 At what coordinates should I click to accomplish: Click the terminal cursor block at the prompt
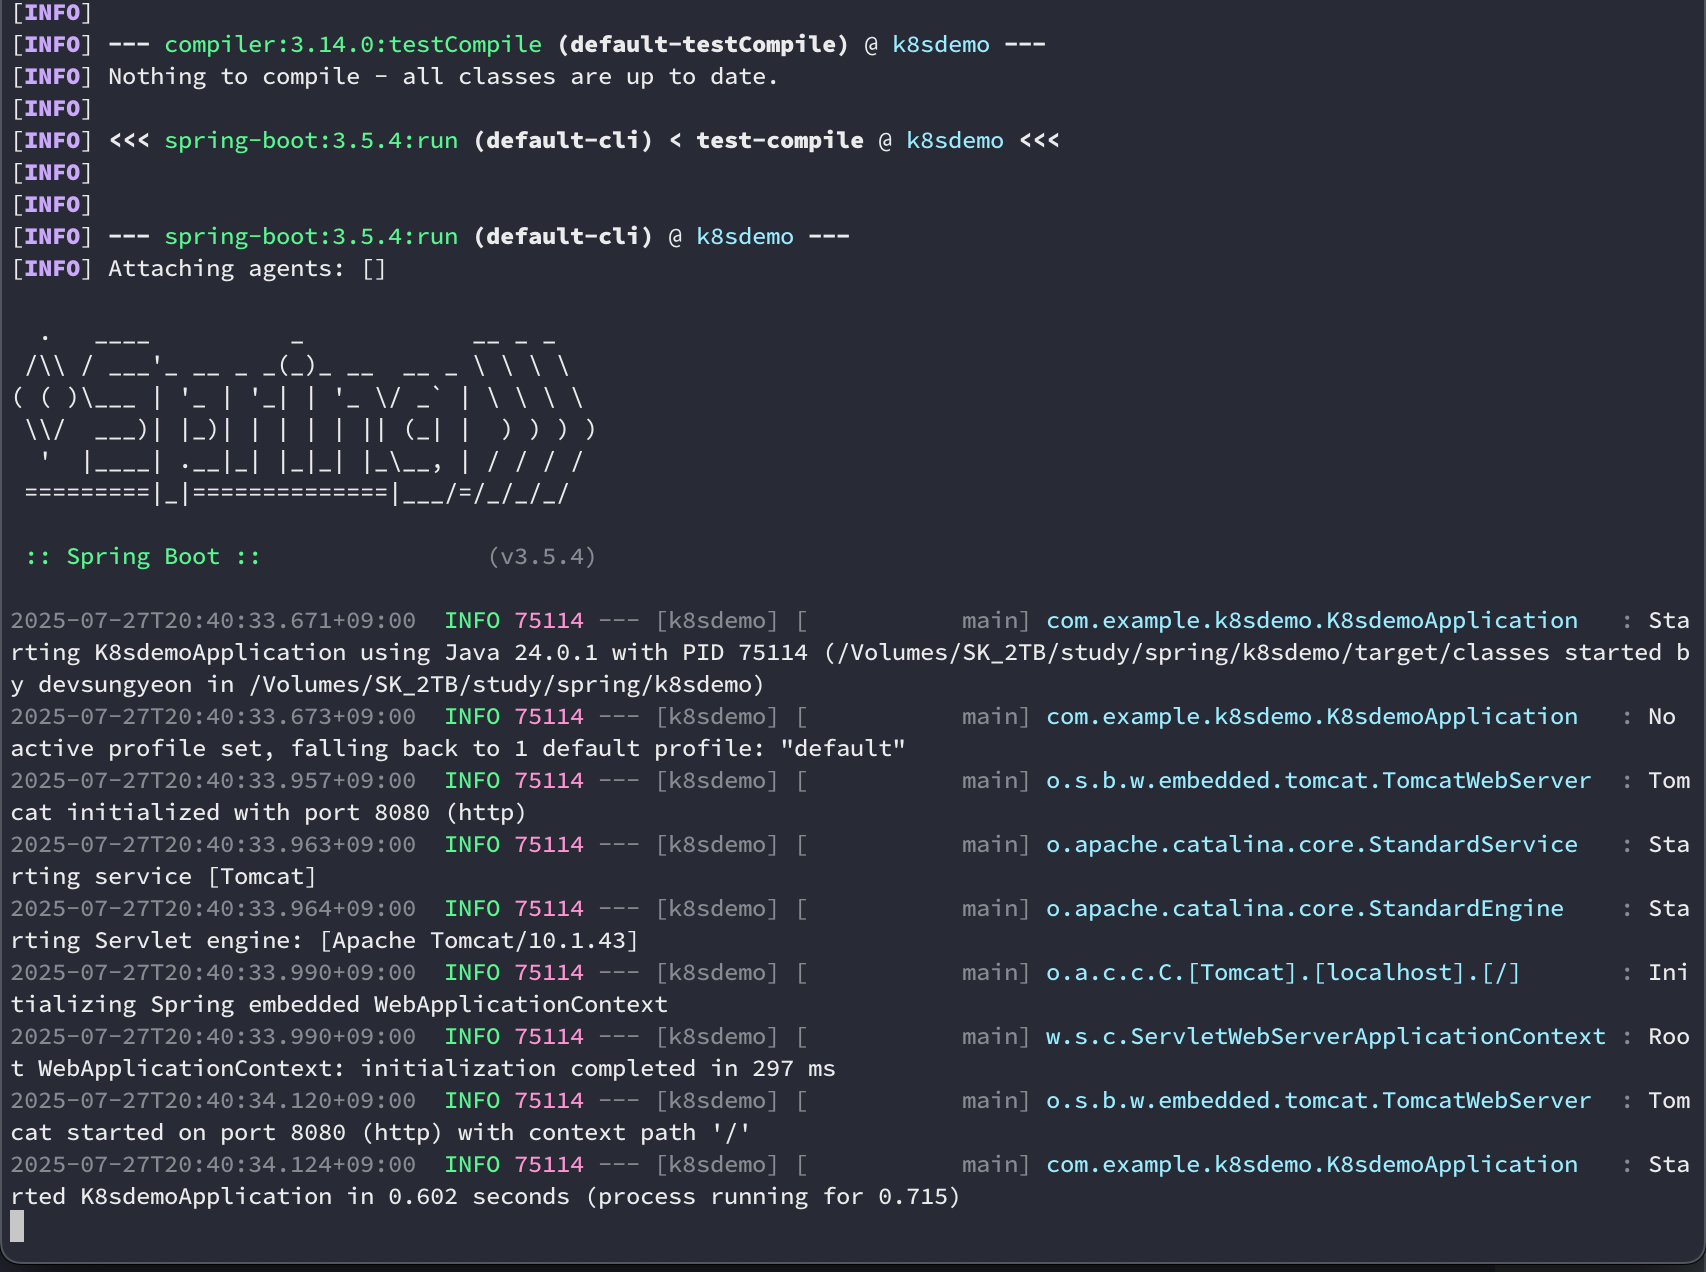click(x=17, y=1226)
